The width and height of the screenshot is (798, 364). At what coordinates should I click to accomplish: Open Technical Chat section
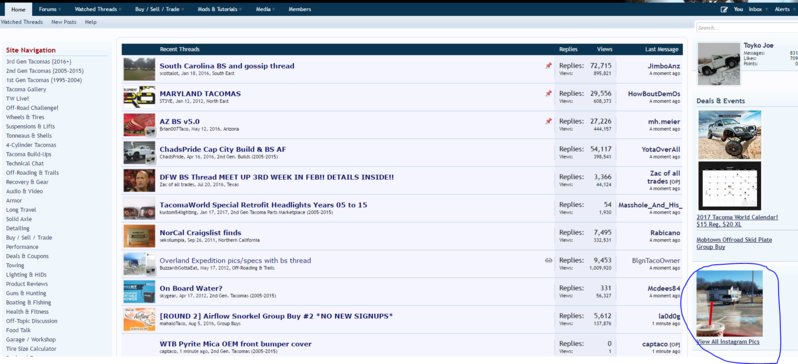tap(25, 163)
